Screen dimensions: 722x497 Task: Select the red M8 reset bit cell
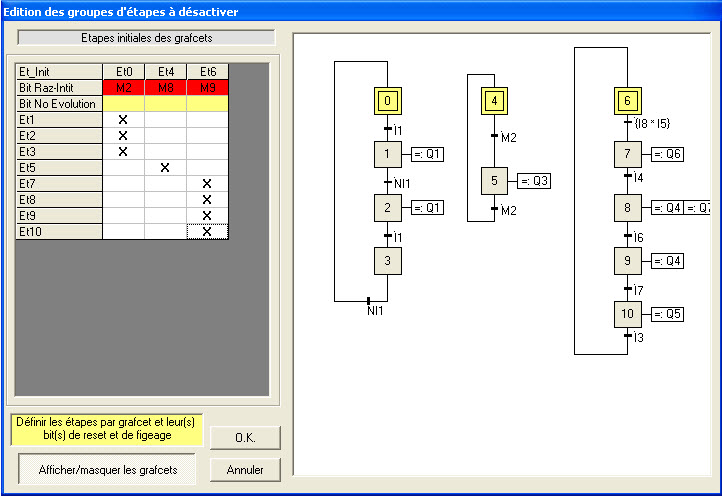click(165, 88)
